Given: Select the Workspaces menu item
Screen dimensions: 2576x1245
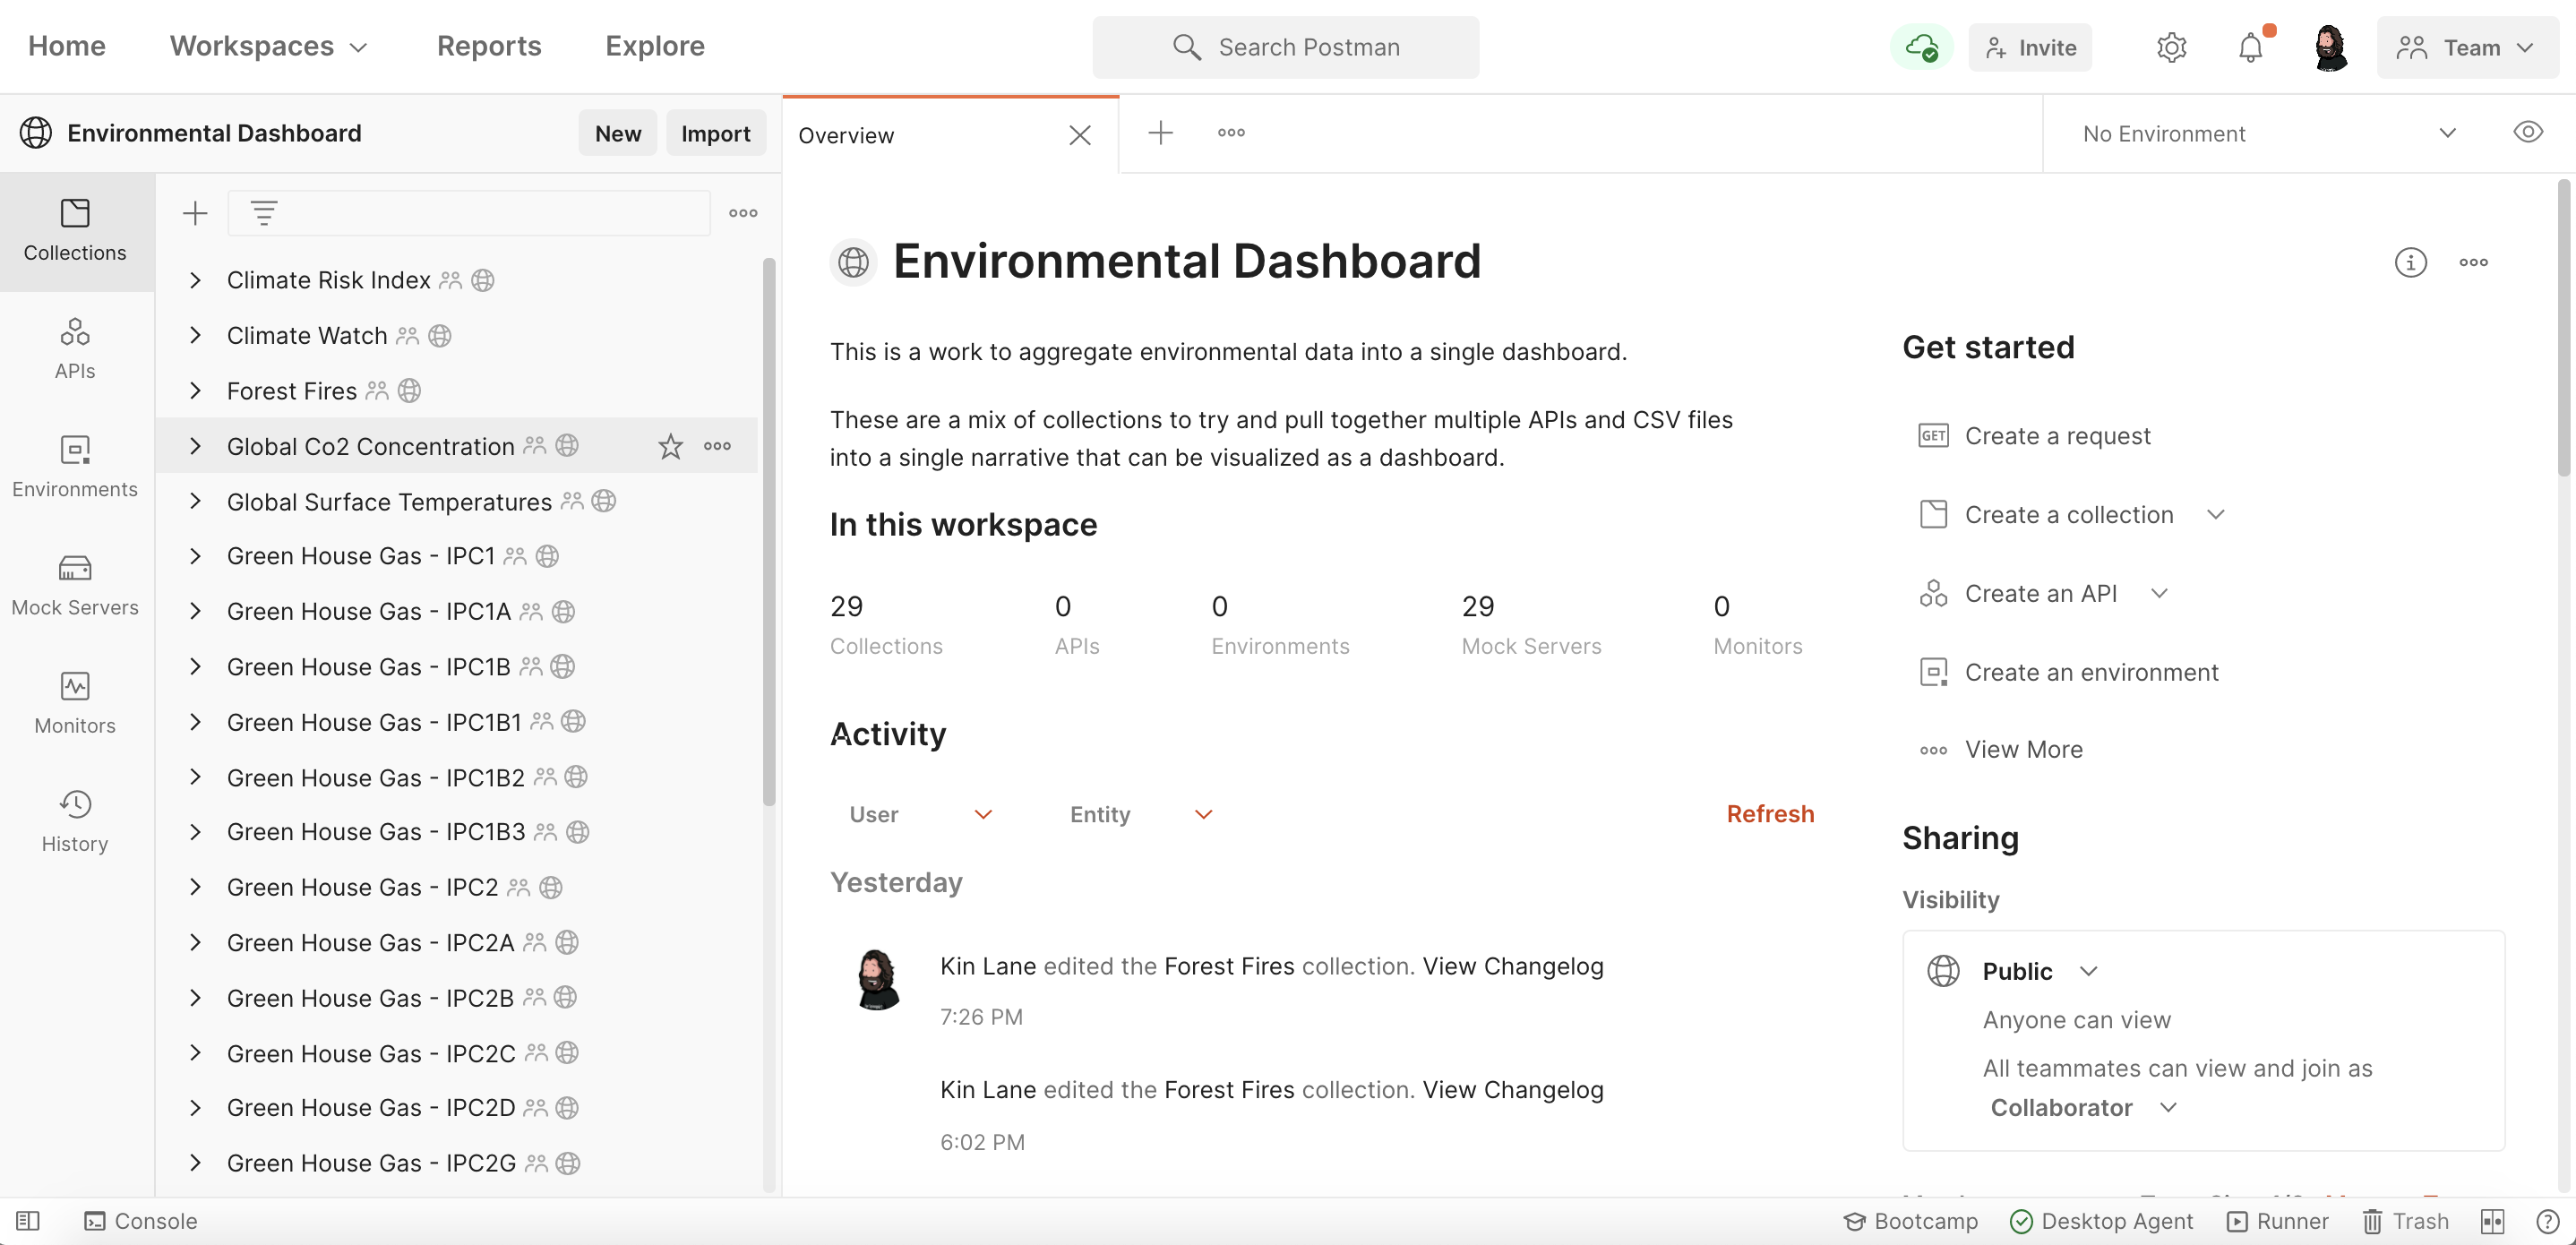Looking at the screenshot, I should coord(270,46).
